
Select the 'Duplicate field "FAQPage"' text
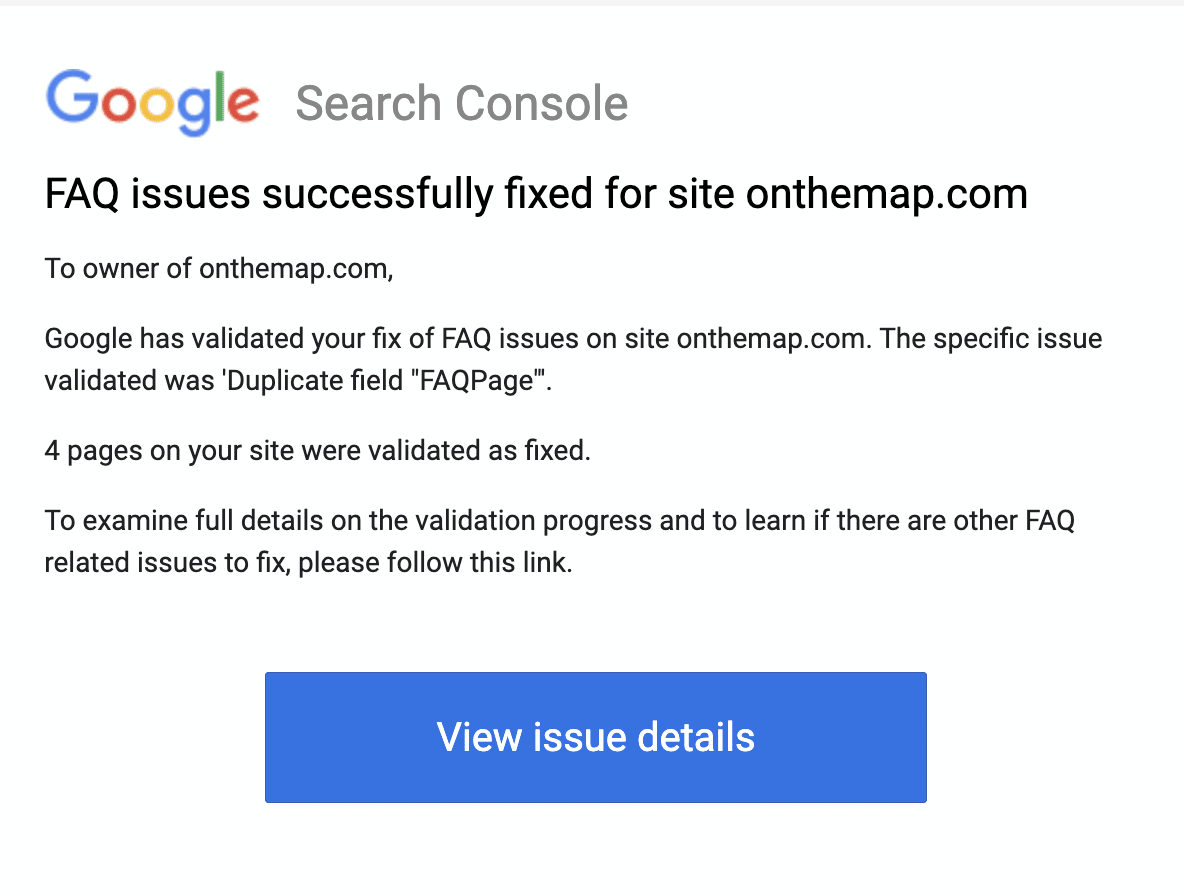(x=386, y=380)
